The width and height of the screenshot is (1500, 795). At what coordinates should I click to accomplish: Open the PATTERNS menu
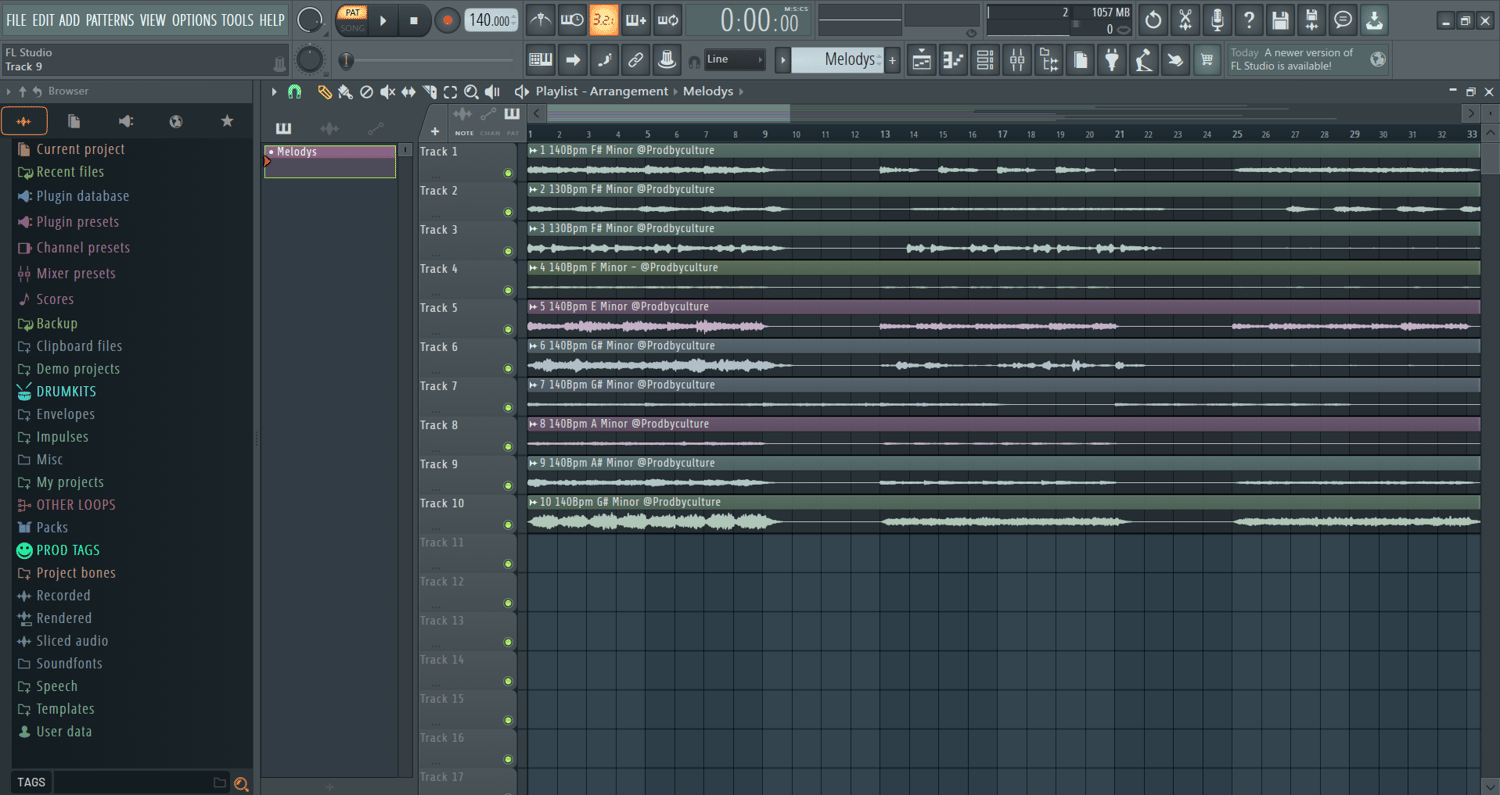[109, 20]
